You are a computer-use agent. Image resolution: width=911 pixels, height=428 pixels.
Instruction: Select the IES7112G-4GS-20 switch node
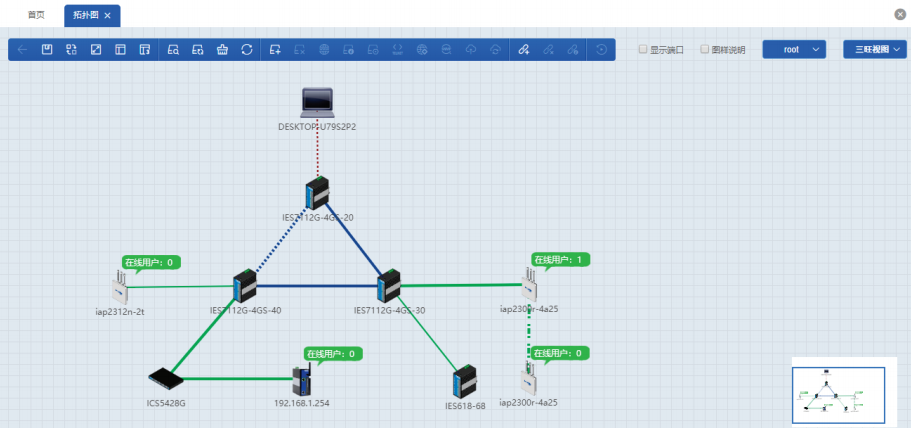(317, 192)
